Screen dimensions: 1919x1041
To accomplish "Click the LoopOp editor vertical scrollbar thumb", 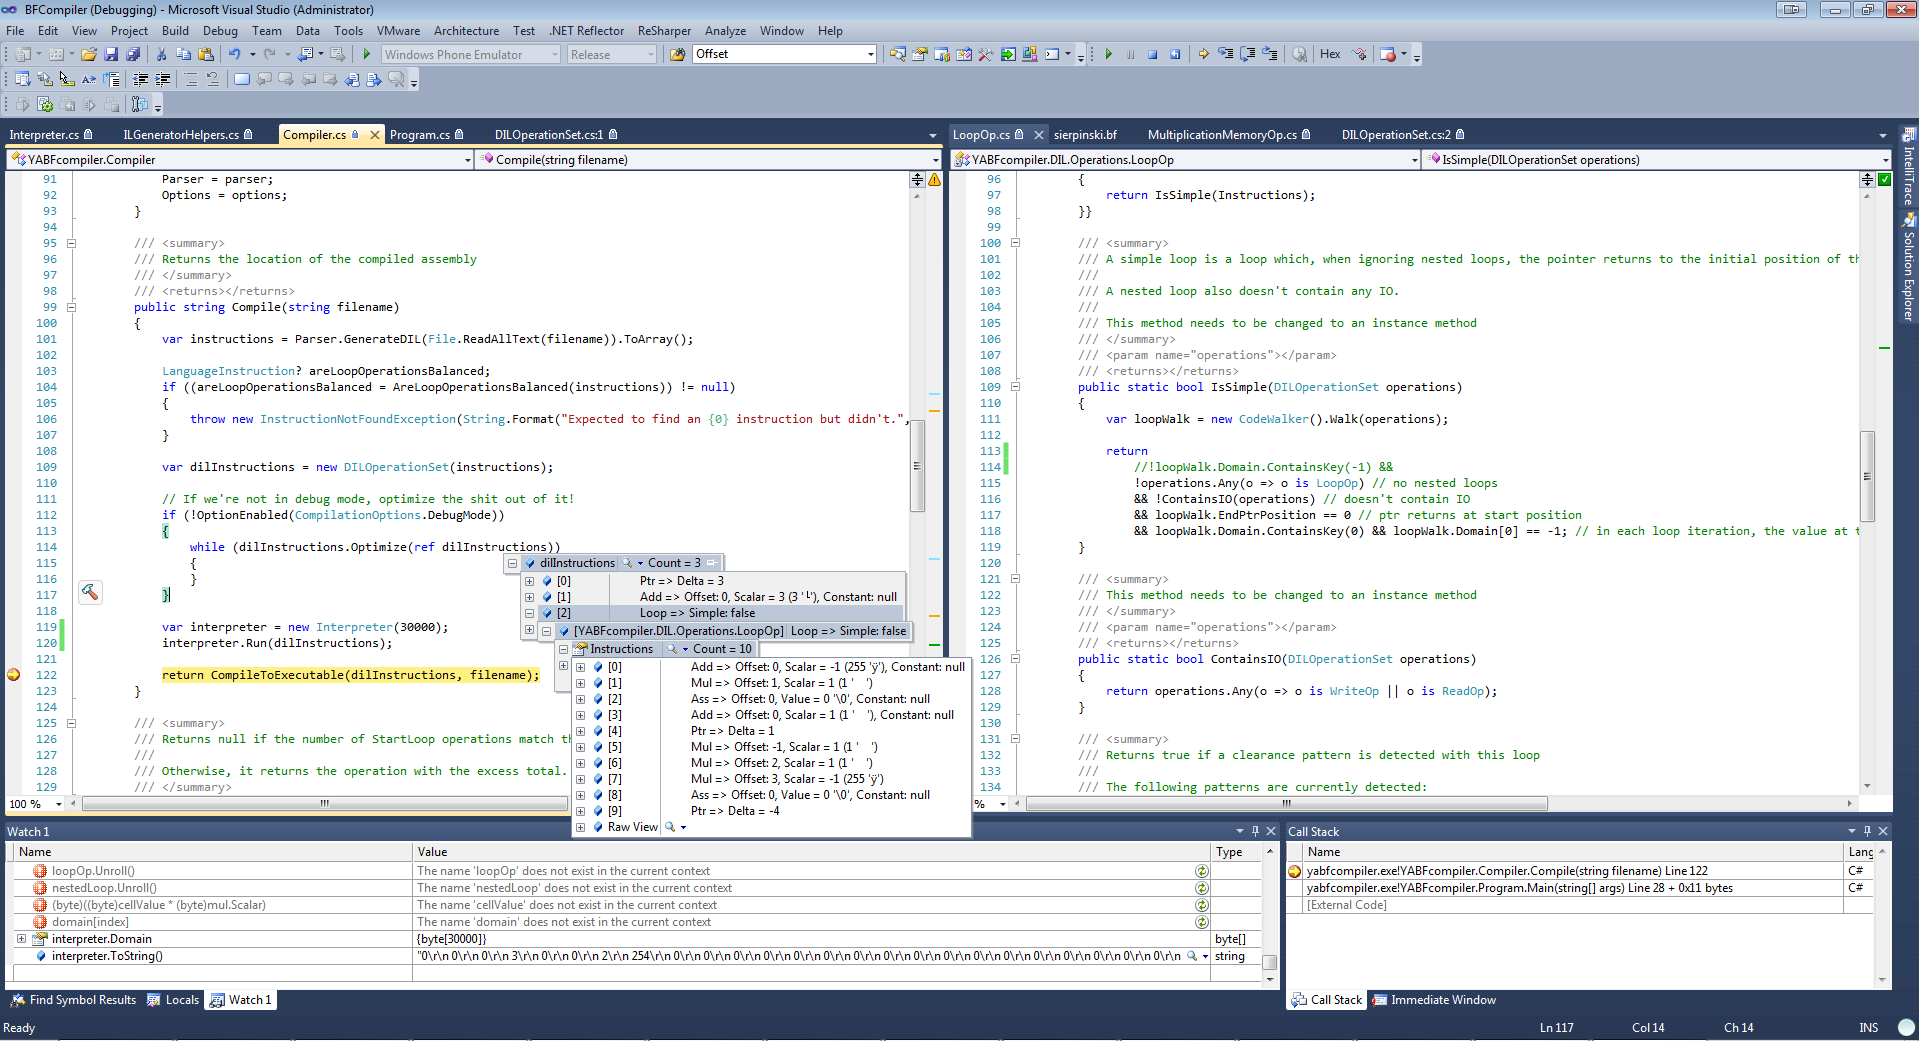I will click(x=1866, y=476).
